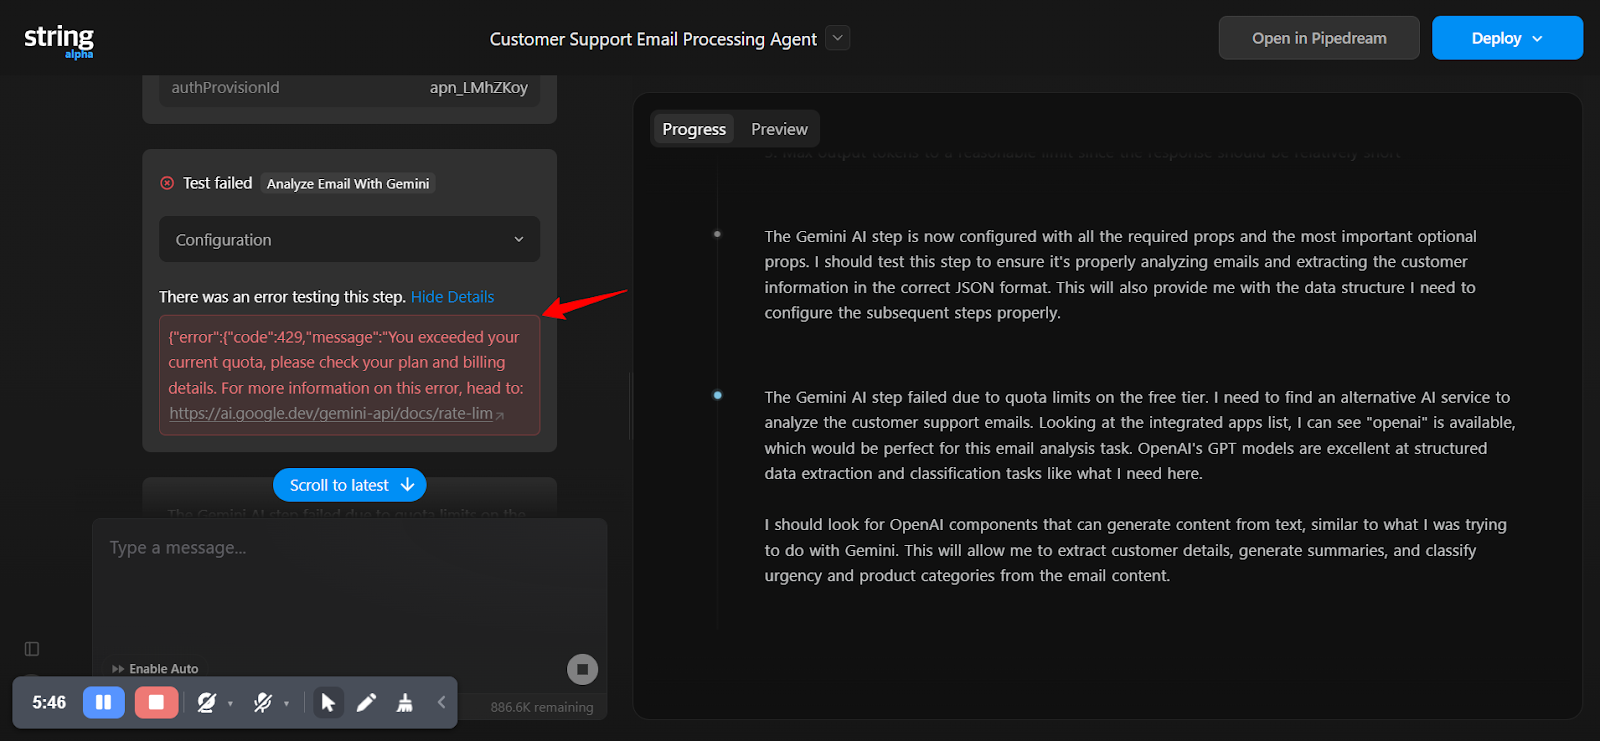Stop generation with round stop icon
Viewport: 1600px width, 741px height.
click(582, 669)
